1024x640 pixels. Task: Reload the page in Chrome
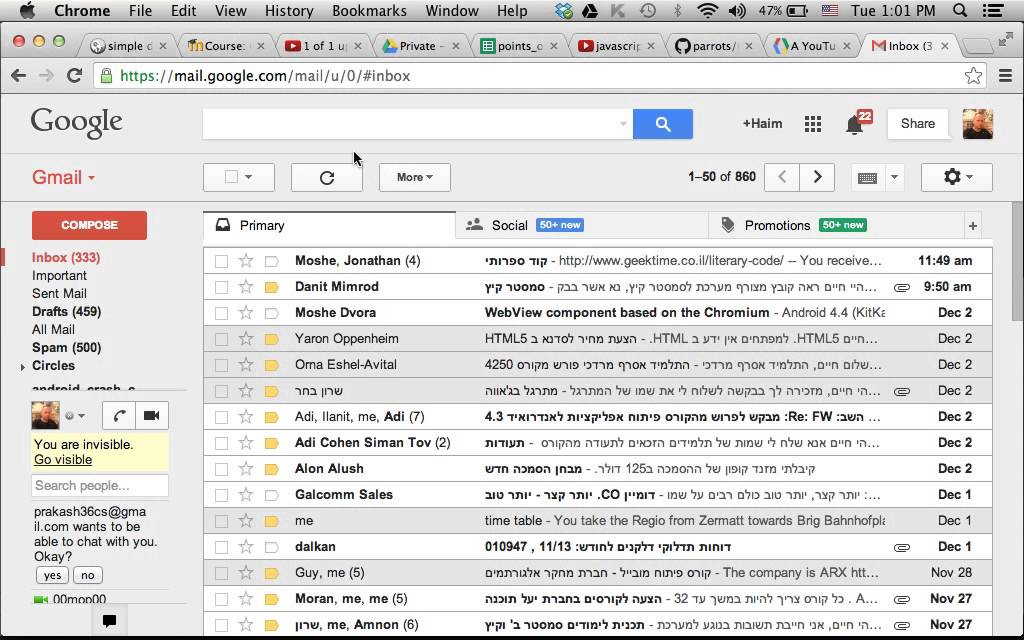click(74, 76)
